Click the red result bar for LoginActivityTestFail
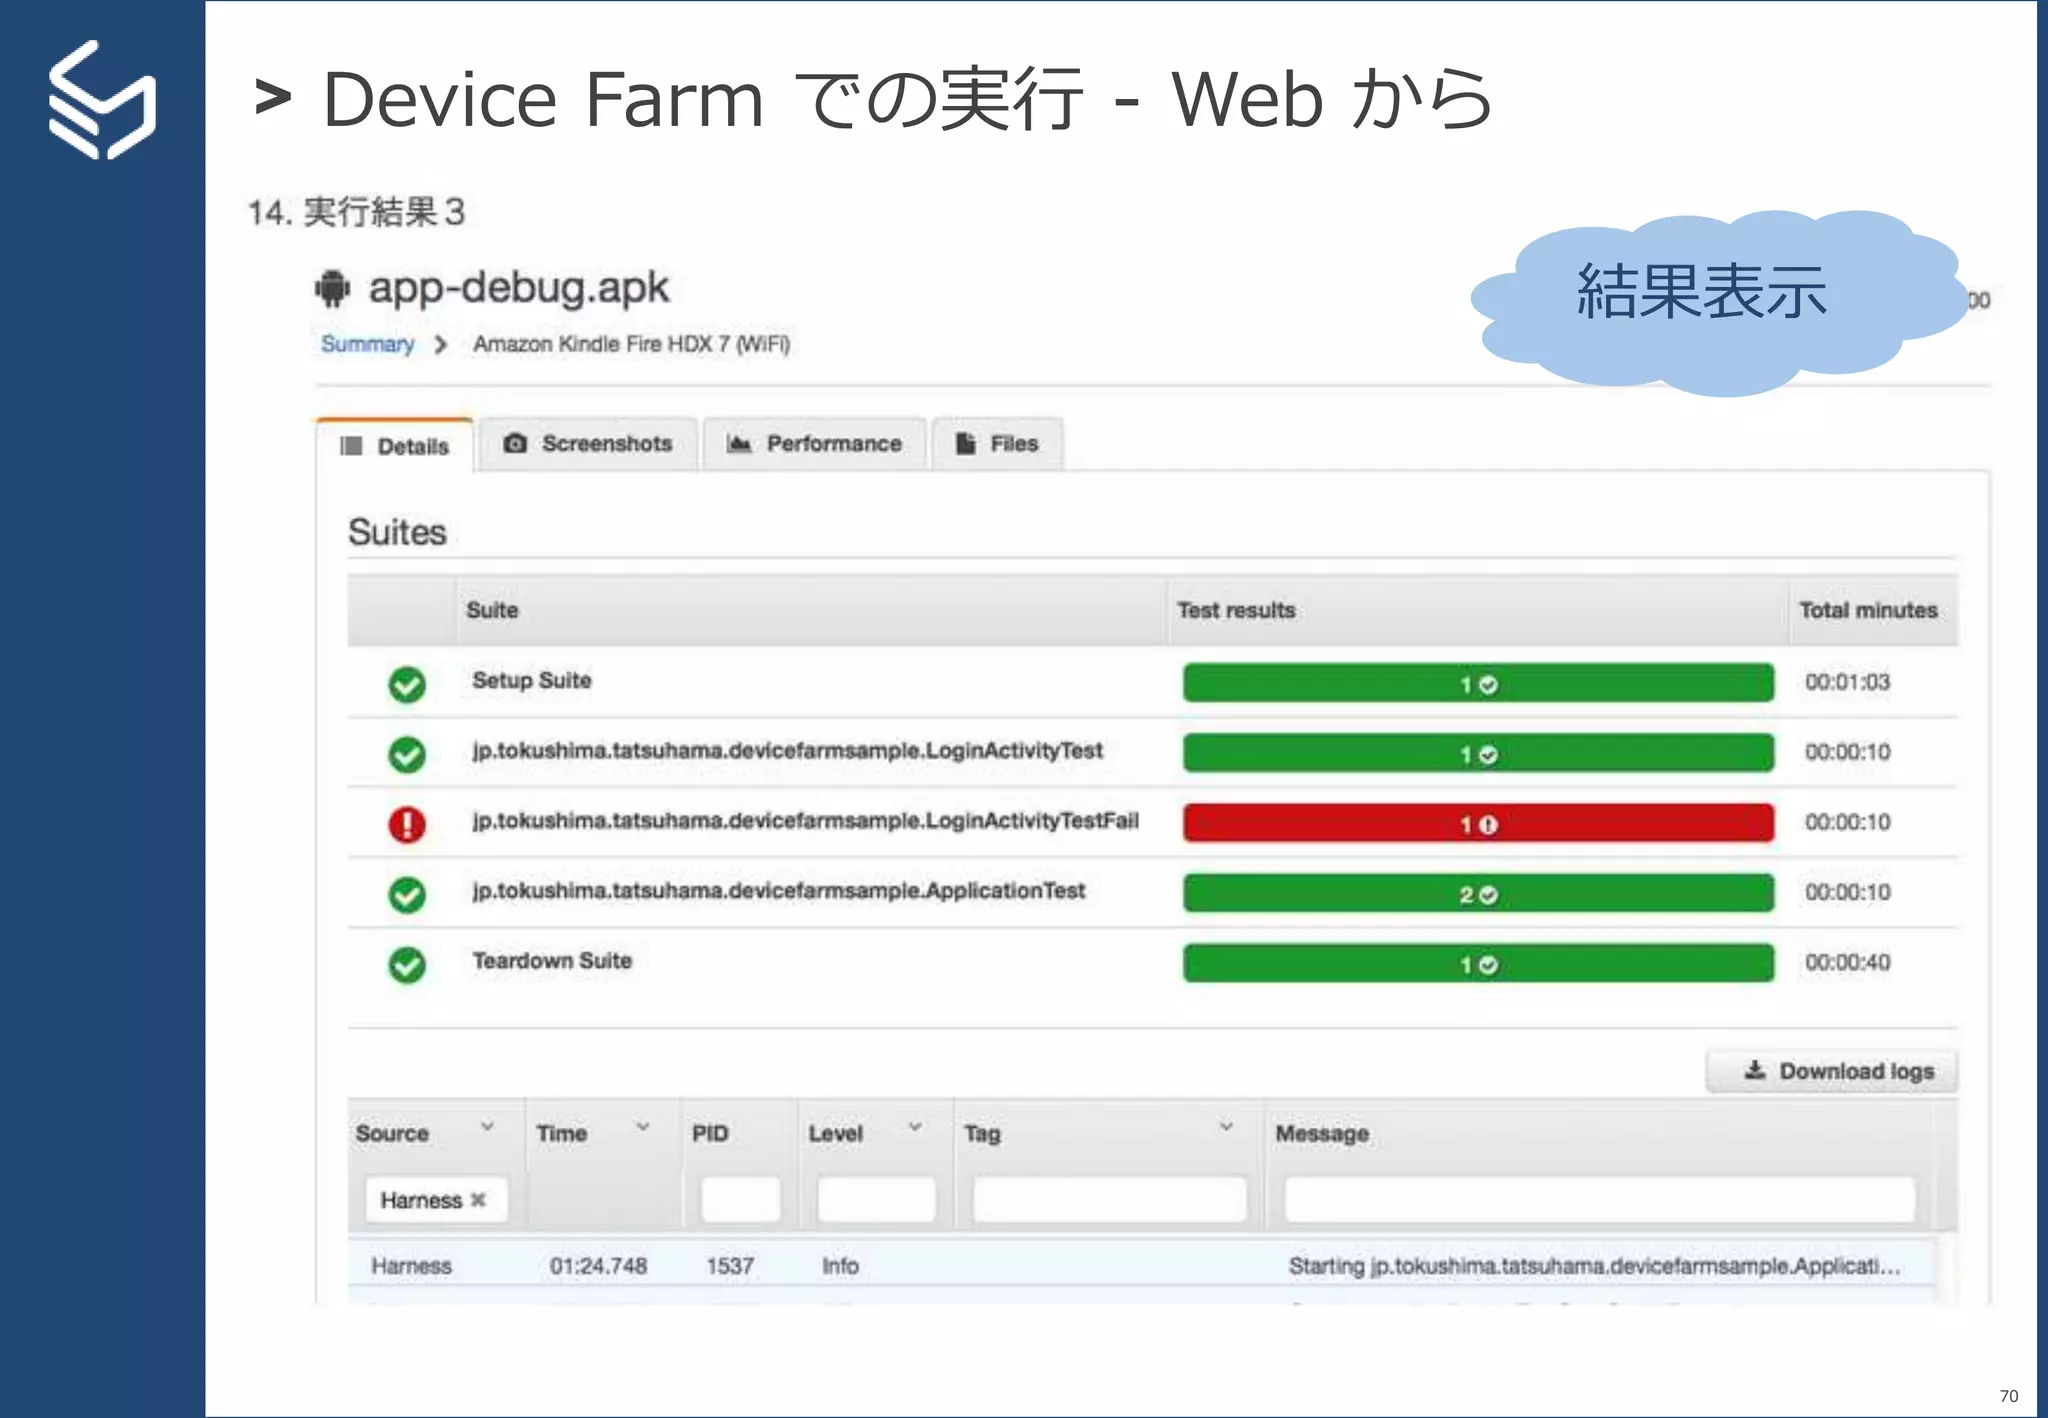 (1478, 823)
